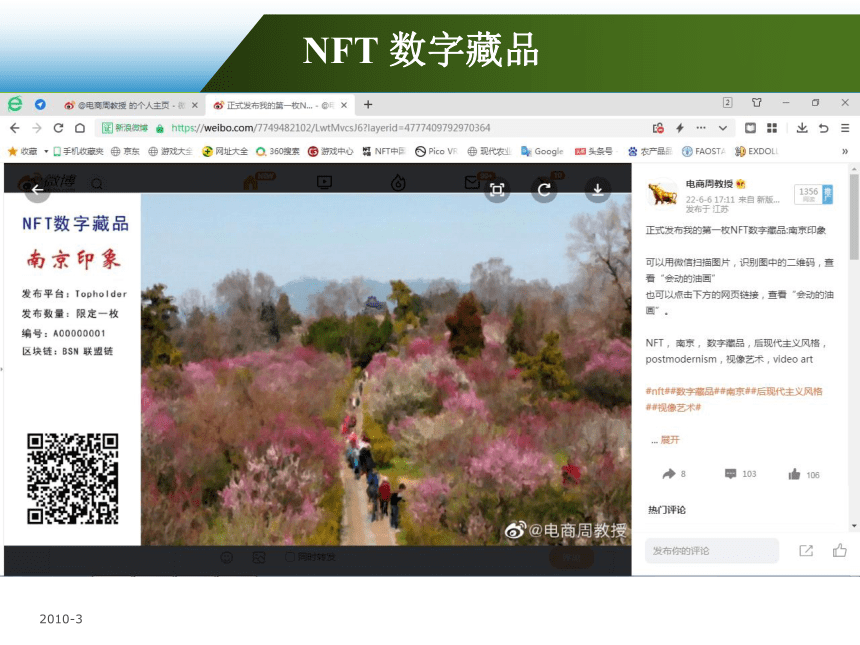
Task: Open the 360搜索 bookmark
Action: coord(278,151)
